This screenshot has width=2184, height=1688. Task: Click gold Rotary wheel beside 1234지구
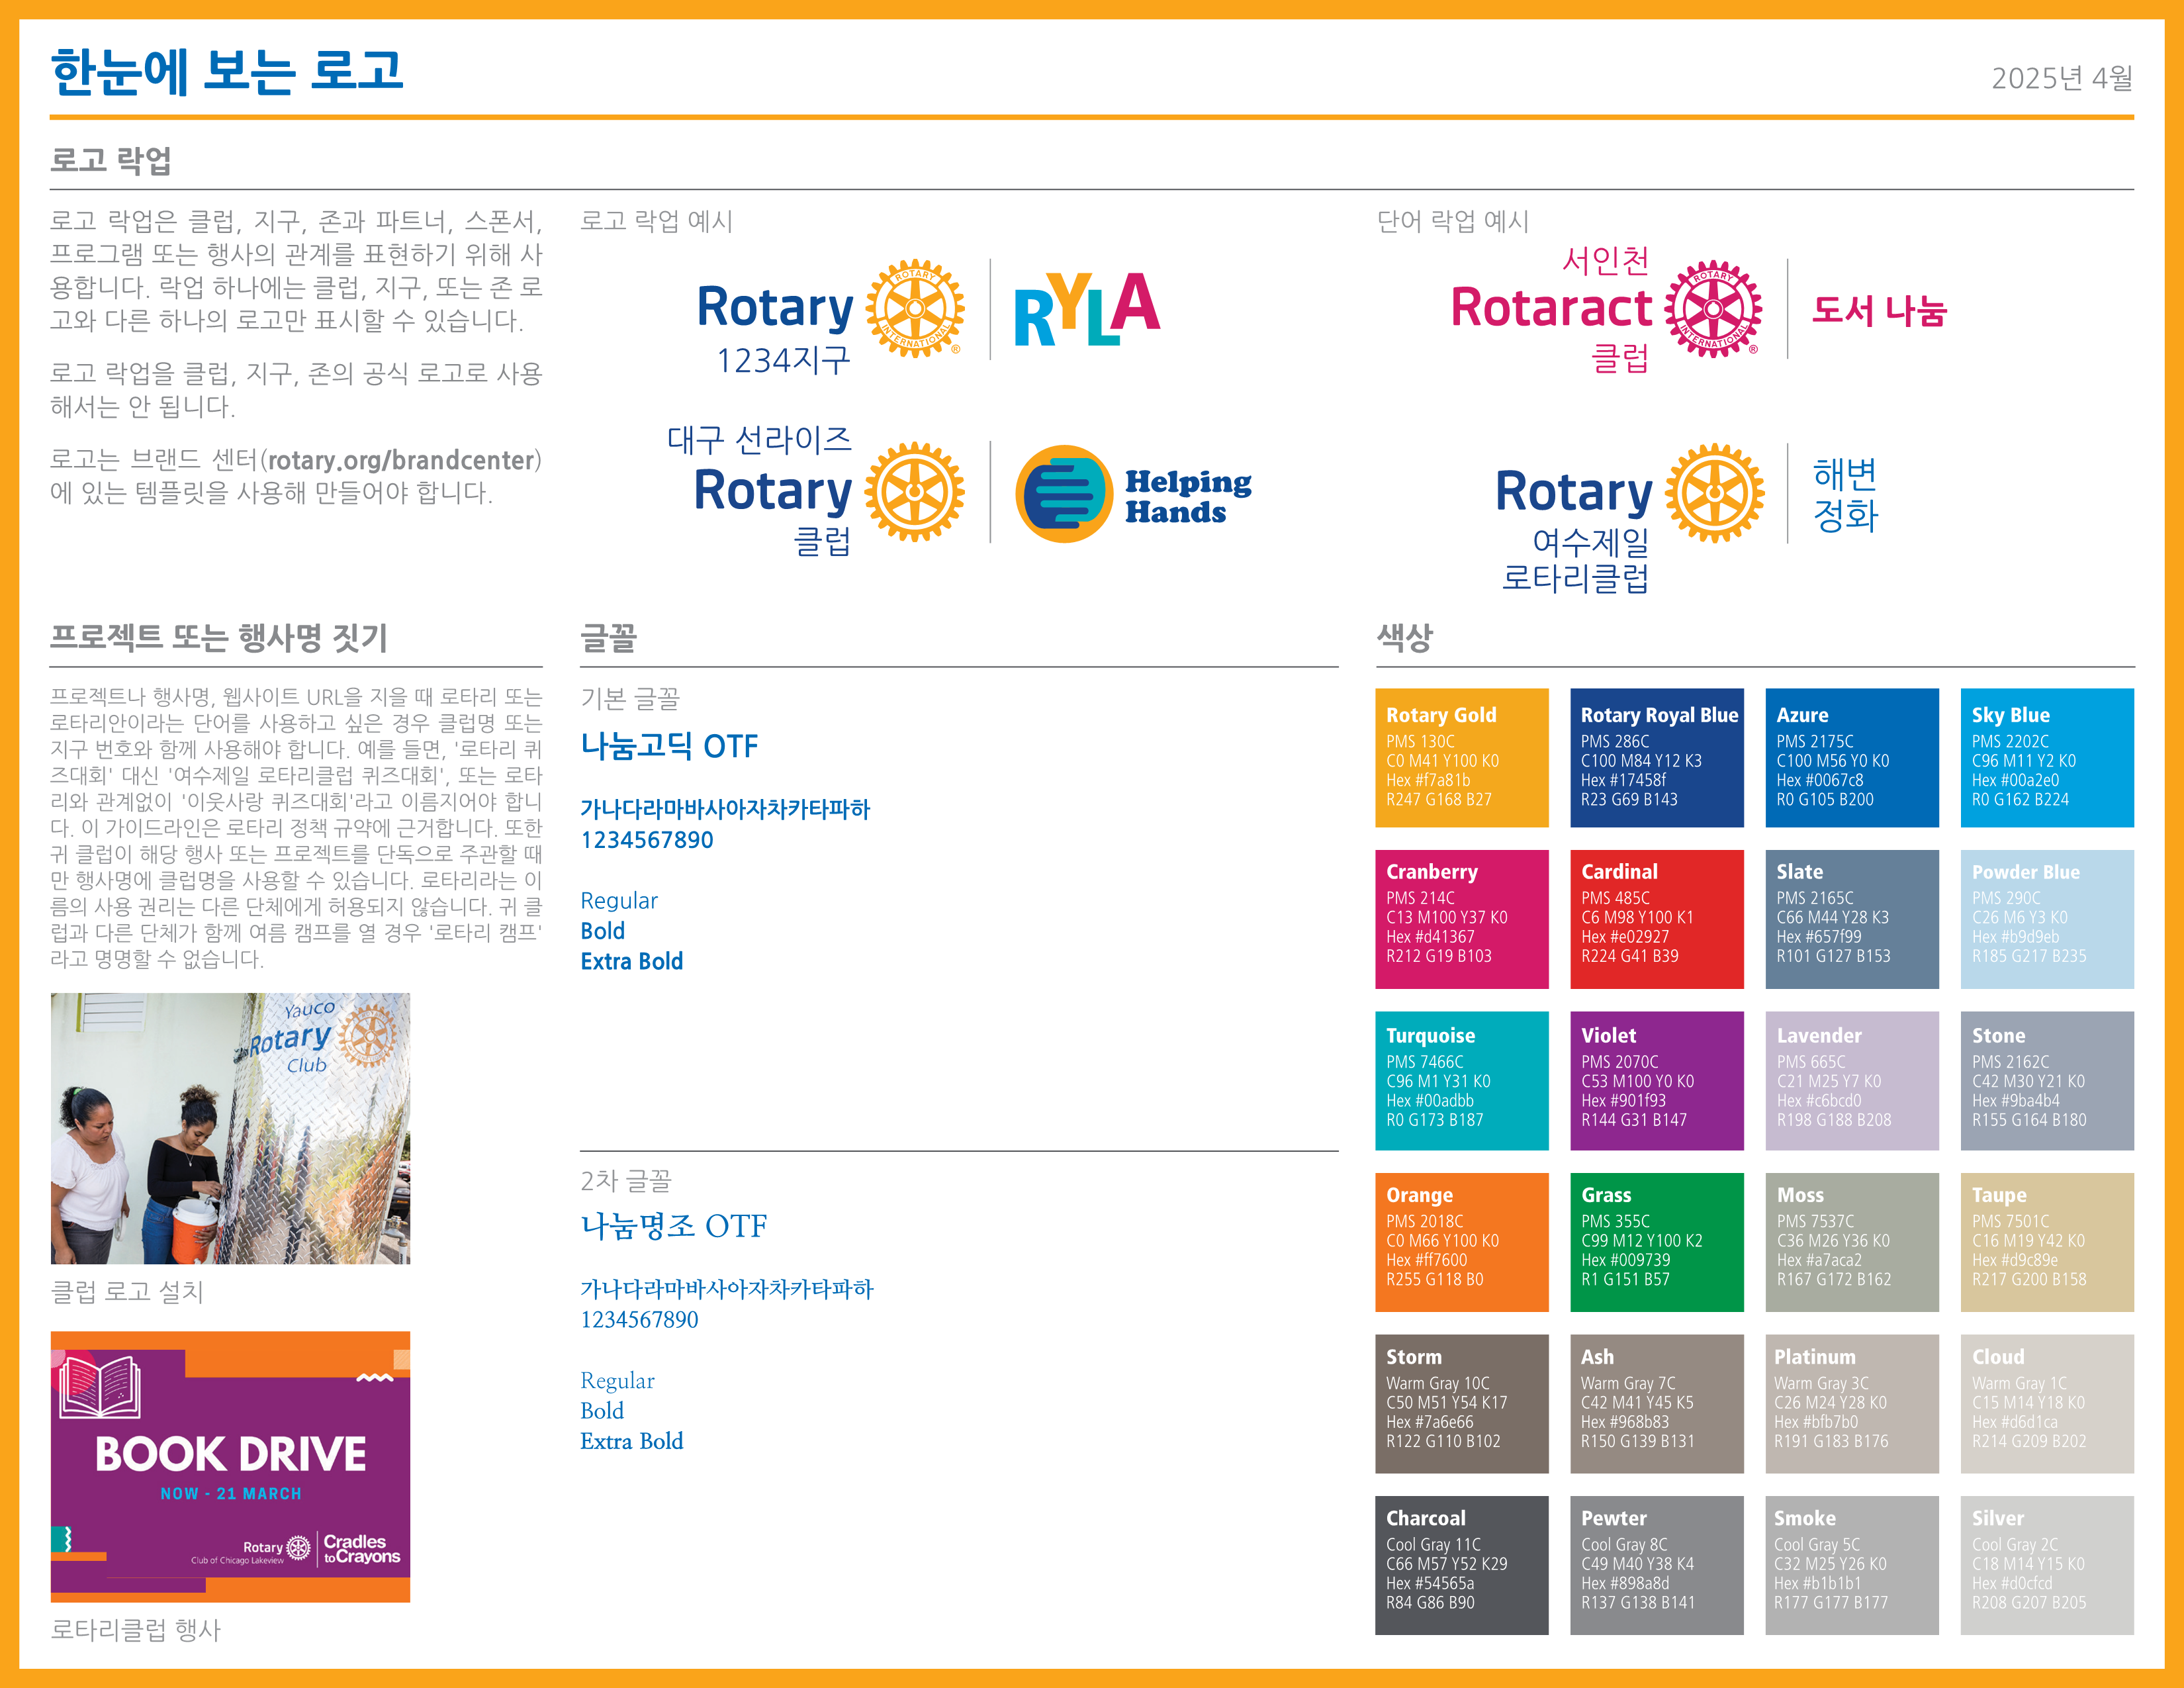pyautogui.click(x=914, y=309)
